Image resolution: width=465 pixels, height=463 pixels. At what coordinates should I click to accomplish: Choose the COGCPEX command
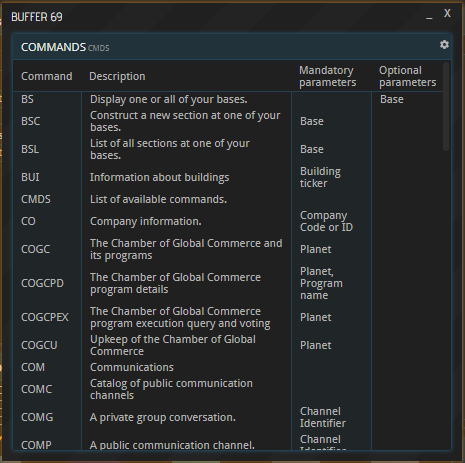click(x=45, y=317)
